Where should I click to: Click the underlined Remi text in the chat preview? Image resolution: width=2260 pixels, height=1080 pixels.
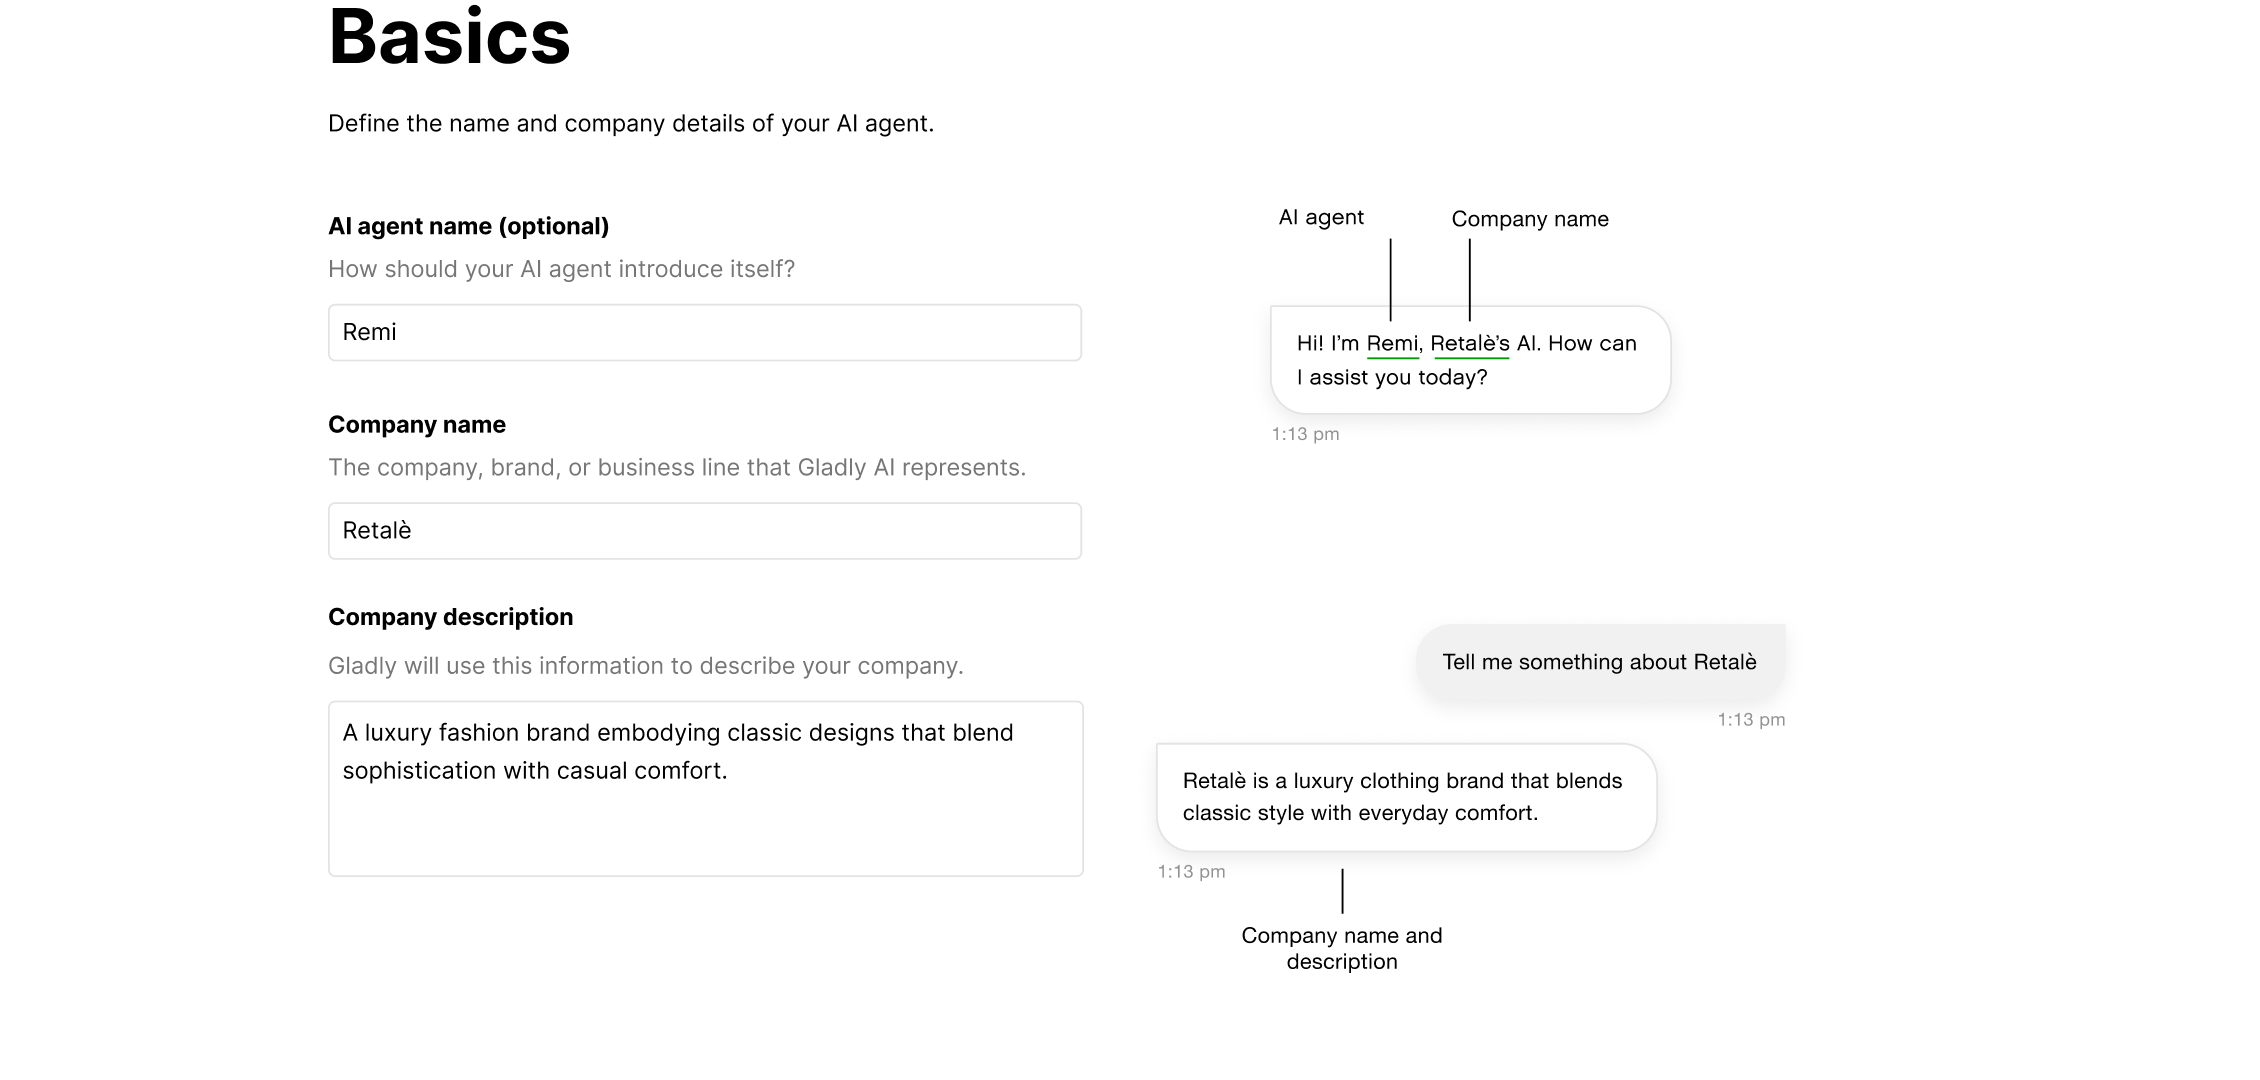click(1393, 342)
